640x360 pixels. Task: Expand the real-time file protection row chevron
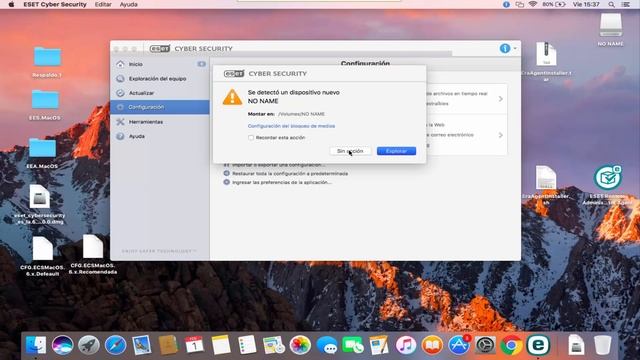pyautogui.click(x=500, y=99)
